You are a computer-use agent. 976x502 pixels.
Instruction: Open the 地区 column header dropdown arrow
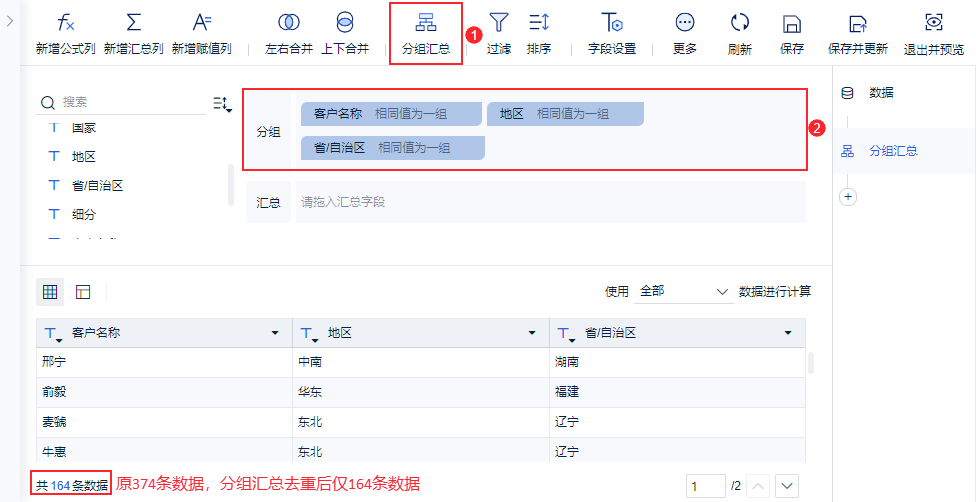coord(532,333)
